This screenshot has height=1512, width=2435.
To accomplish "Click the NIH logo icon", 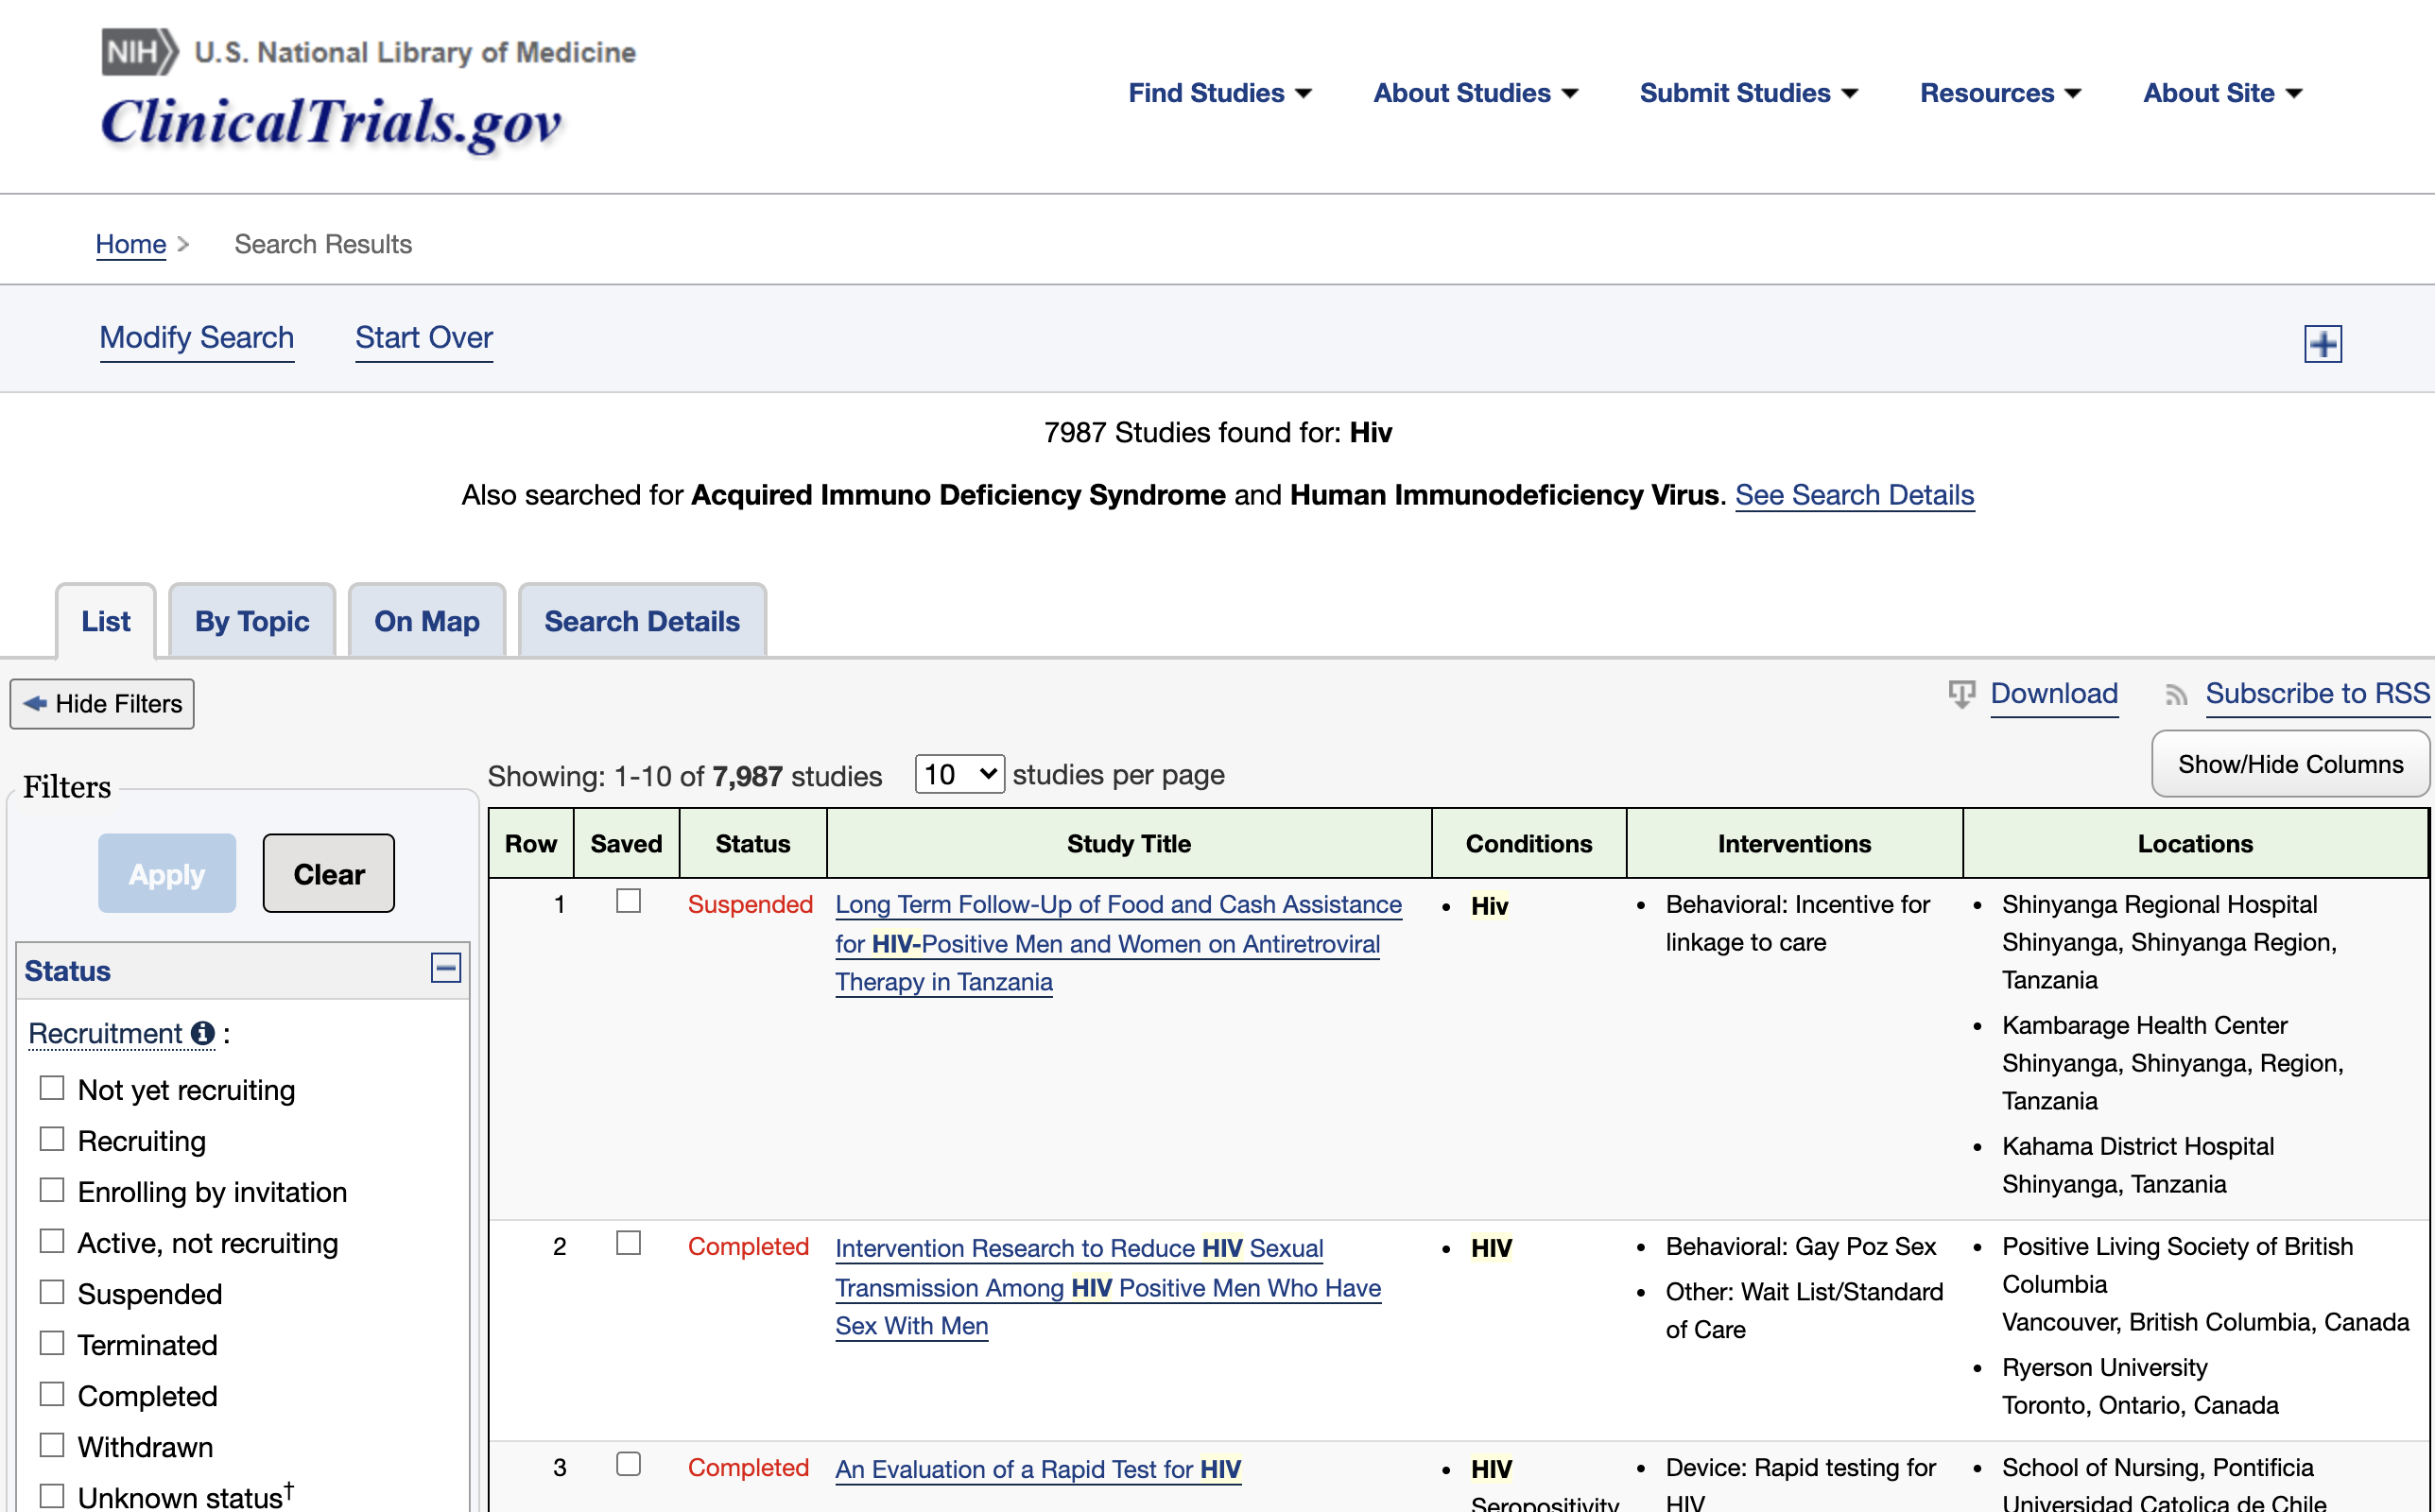I will point(139,52).
